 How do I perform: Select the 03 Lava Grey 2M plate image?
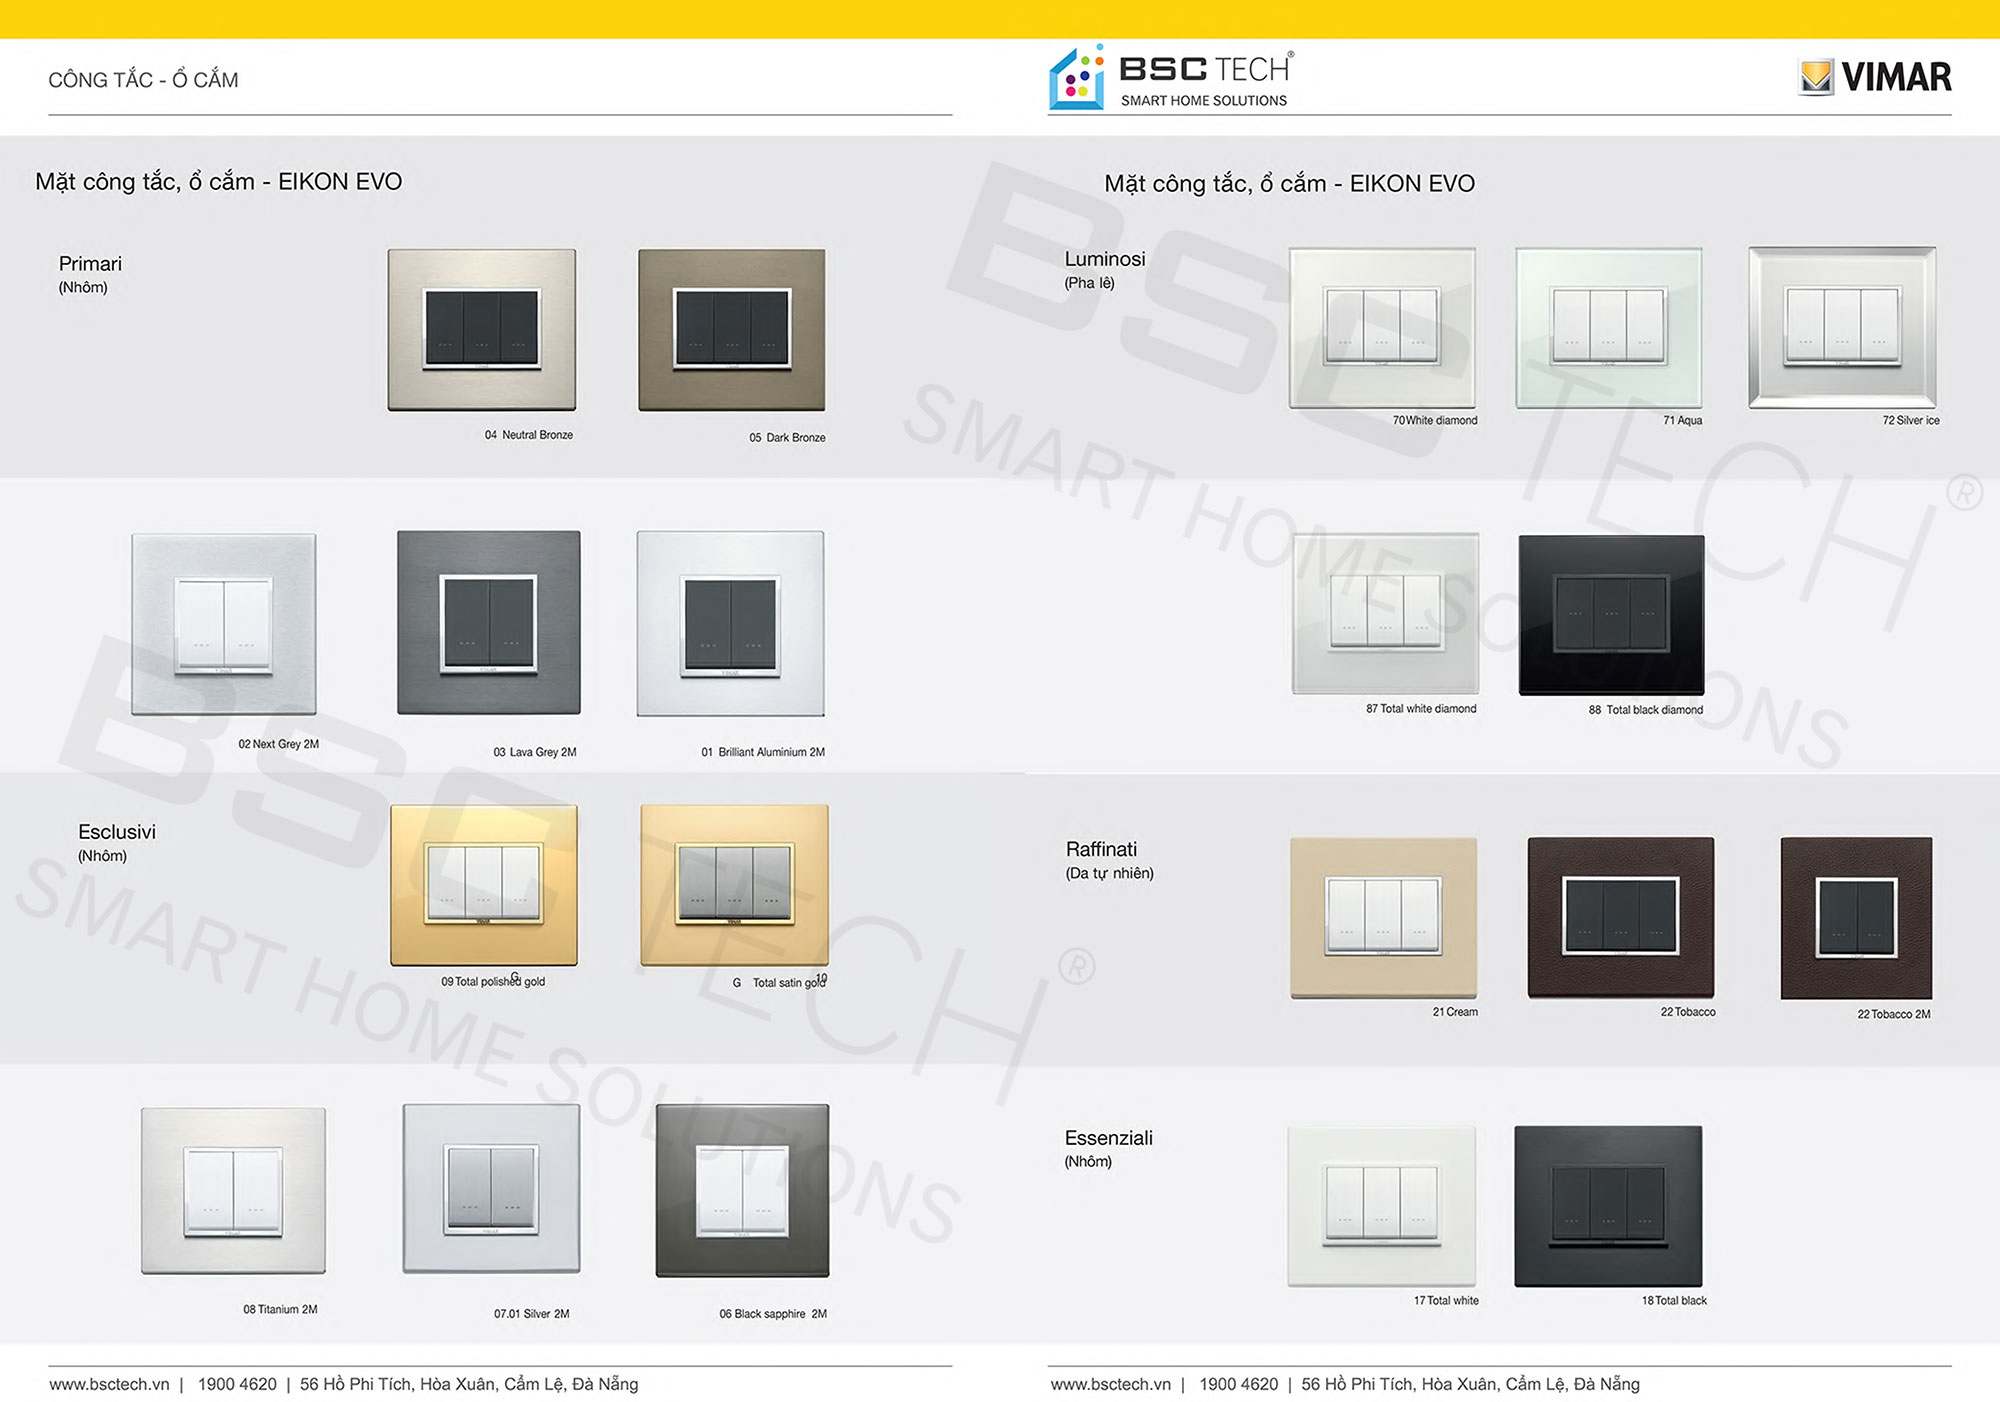(489, 622)
